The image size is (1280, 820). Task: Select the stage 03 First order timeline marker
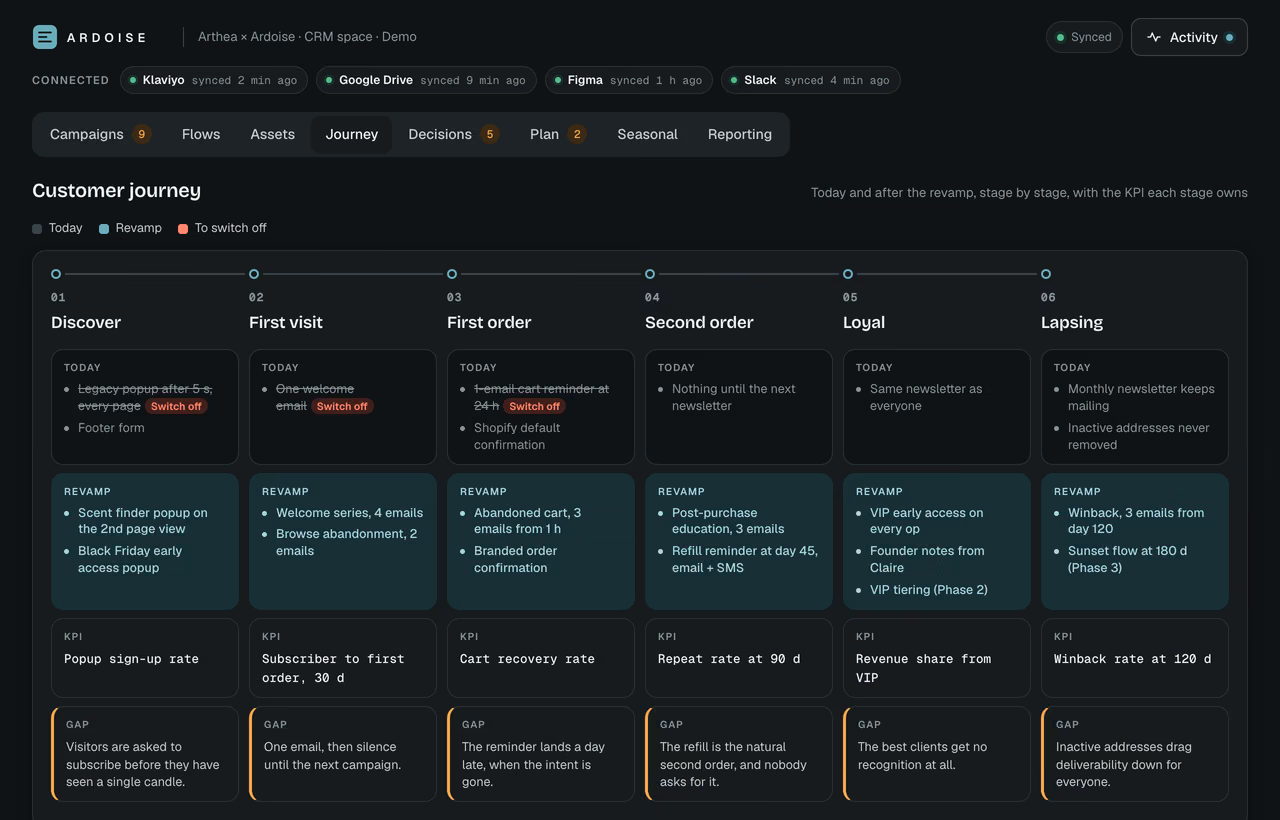[452, 274]
